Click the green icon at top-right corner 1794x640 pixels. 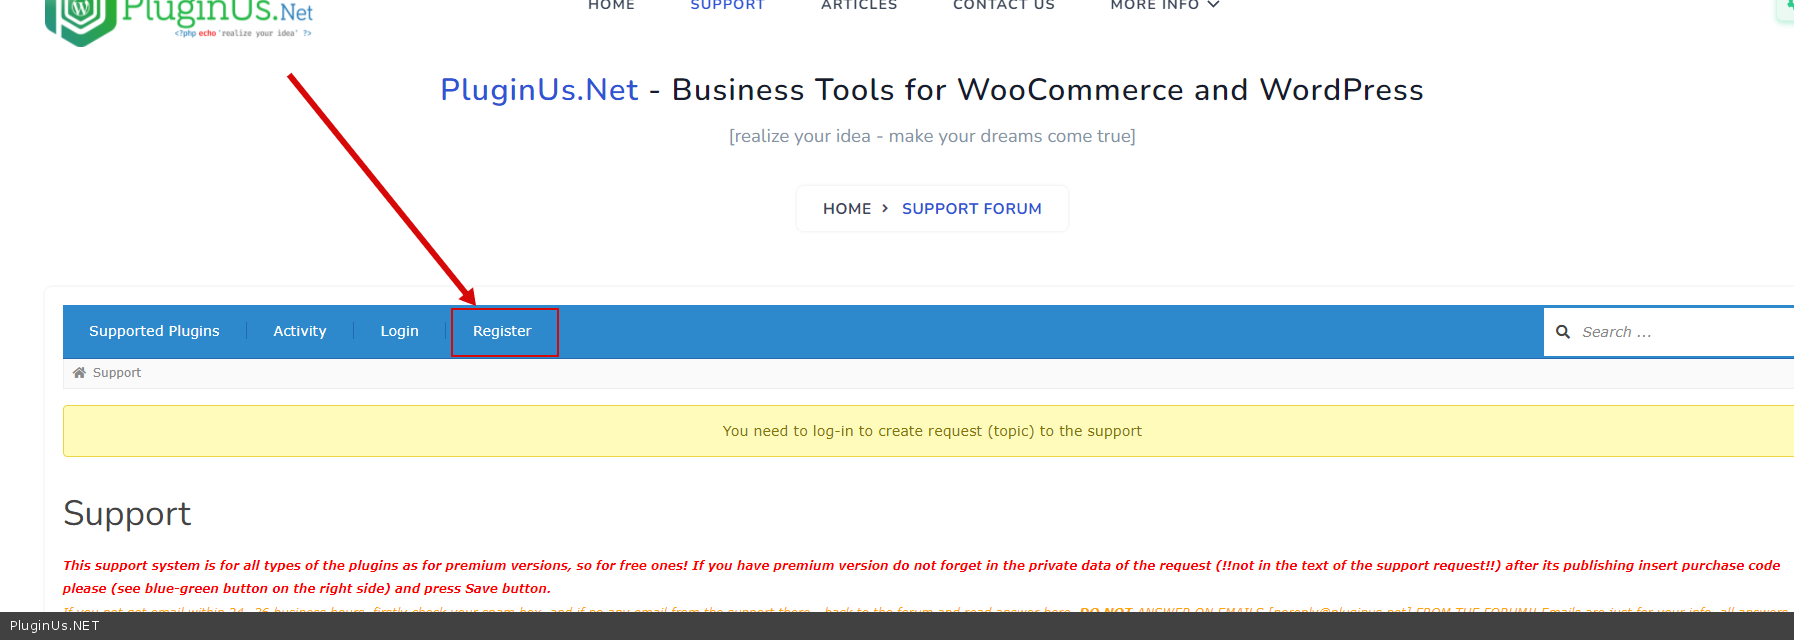click(1786, 8)
